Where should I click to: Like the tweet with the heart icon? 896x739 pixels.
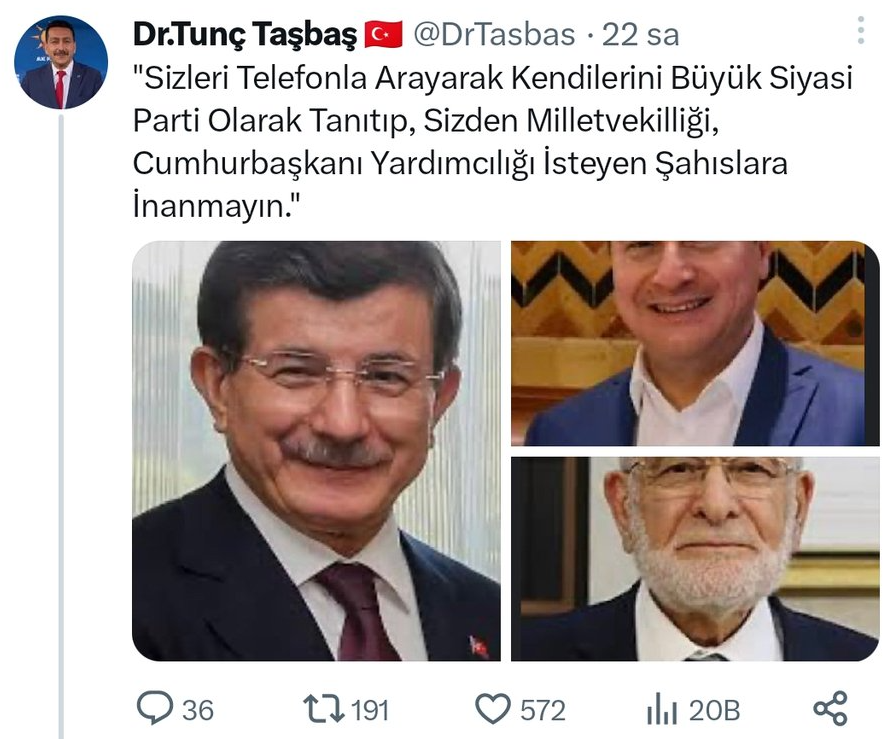point(493,708)
